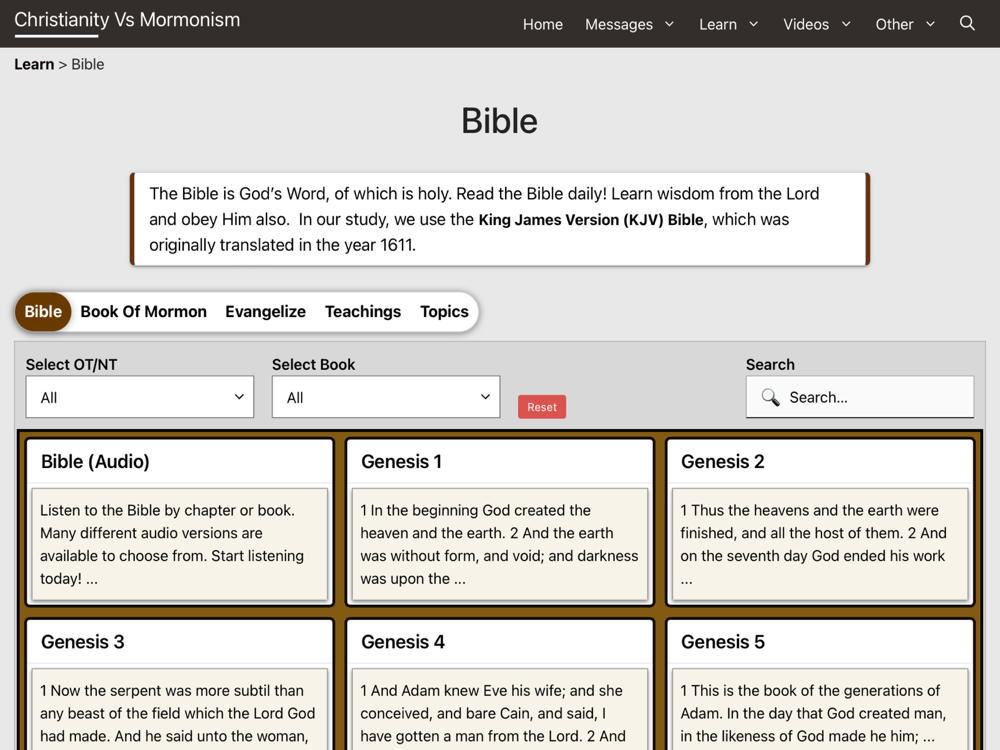Click the 'Select Book' label
This screenshot has height=750, width=1000.
[313, 364]
